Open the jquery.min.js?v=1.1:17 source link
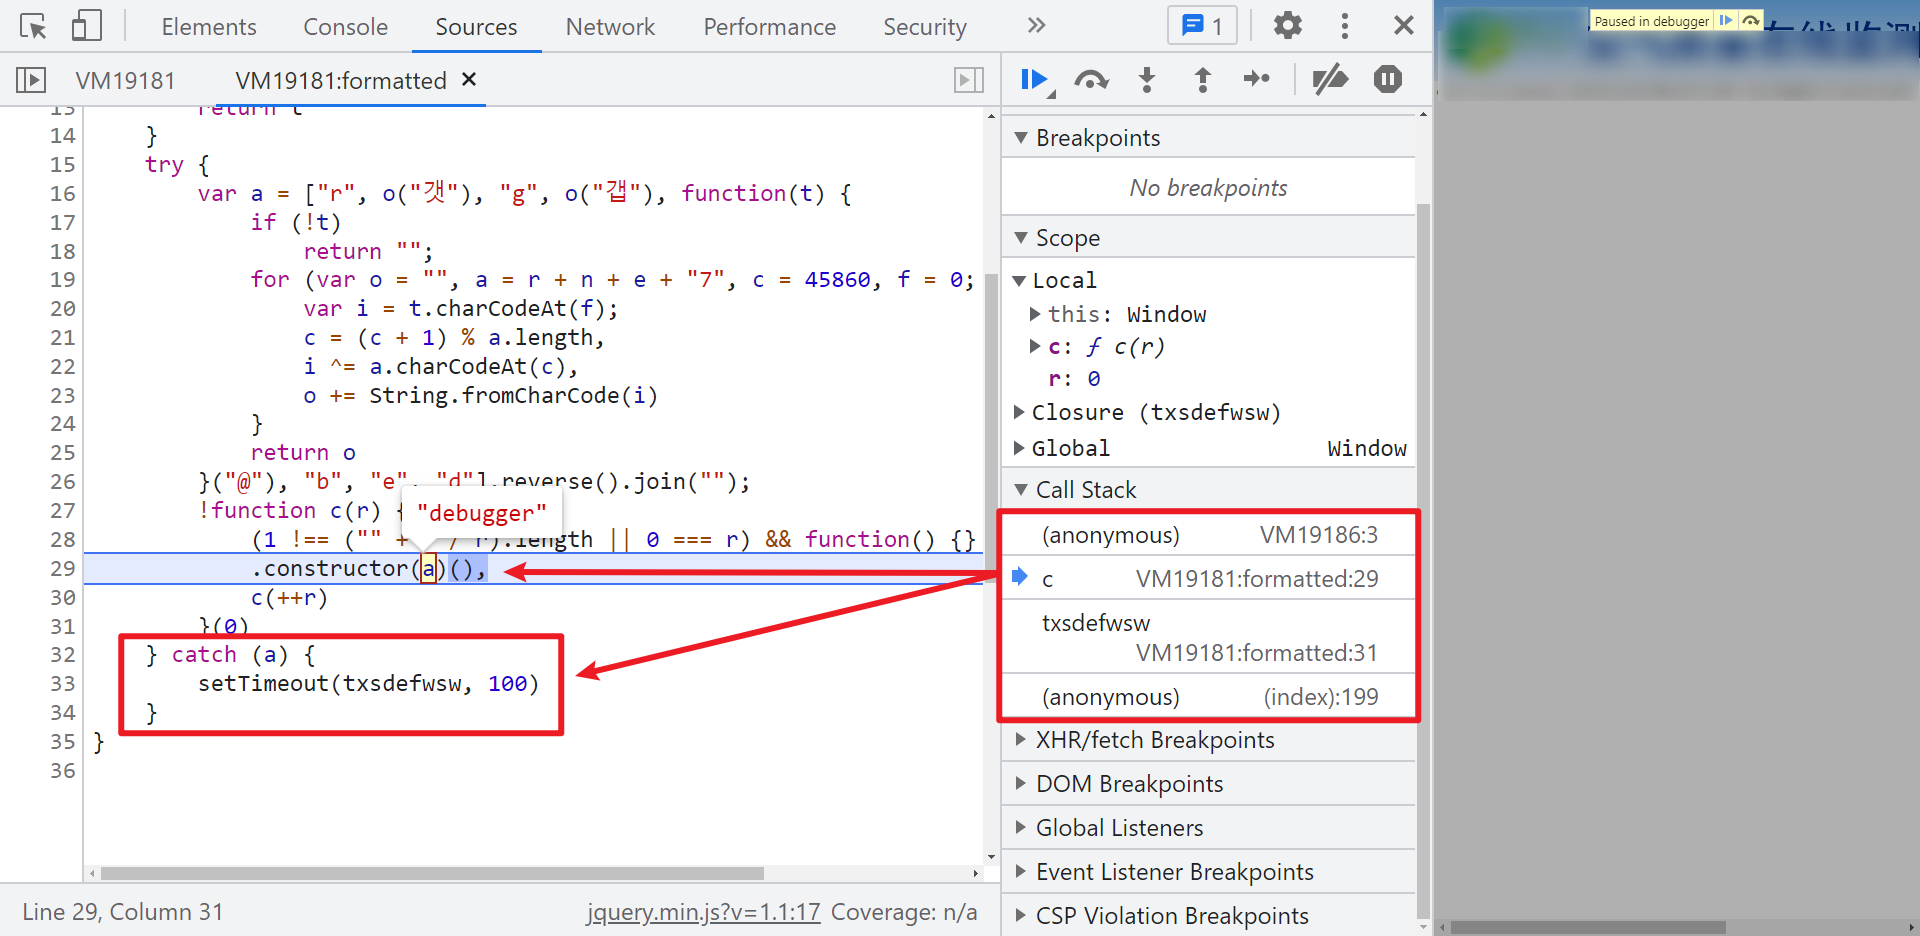The image size is (1920, 936). point(703,912)
